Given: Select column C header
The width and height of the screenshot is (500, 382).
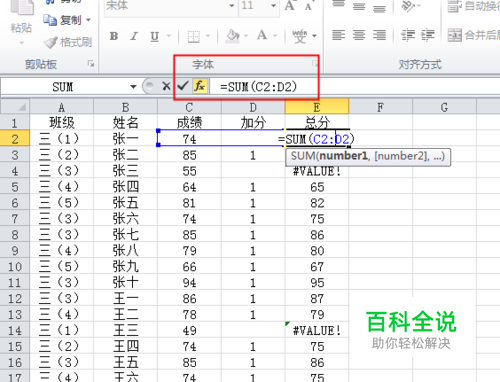Looking at the screenshot, I should coord(189,107).
